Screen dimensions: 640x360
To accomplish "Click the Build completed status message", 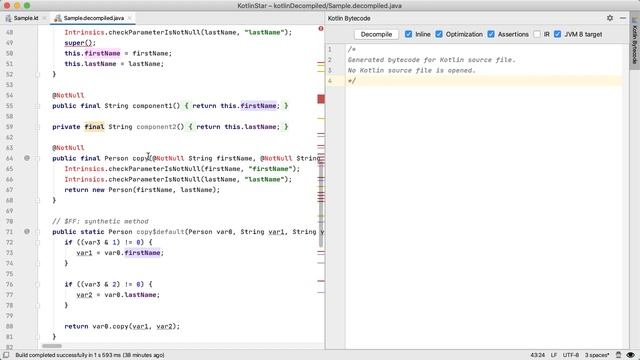I will pos(90,355).
